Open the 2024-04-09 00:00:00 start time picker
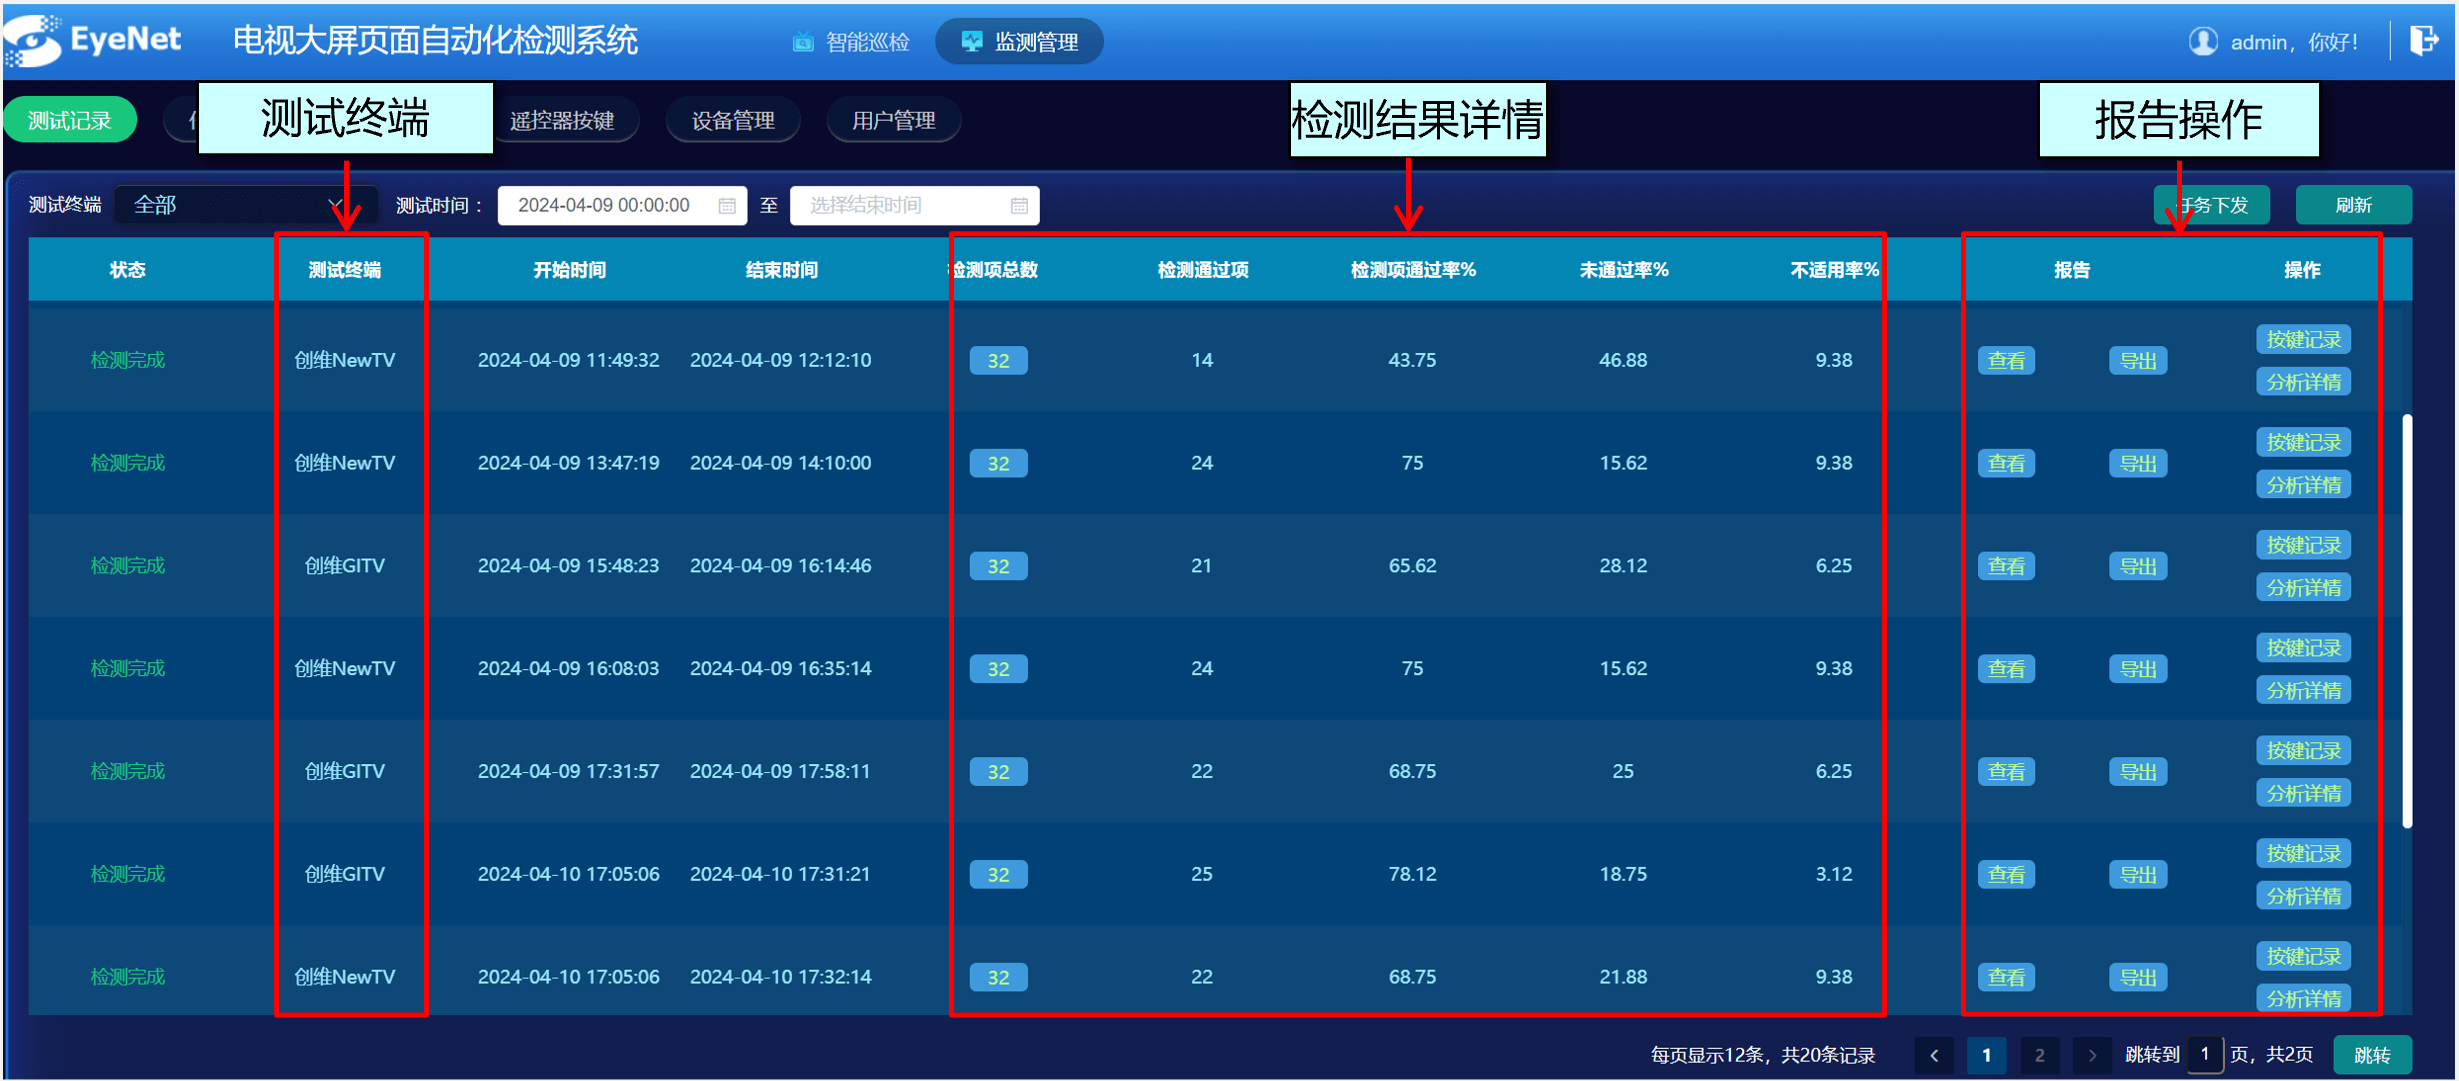The image size is (2459, 1081). point(605,205)
